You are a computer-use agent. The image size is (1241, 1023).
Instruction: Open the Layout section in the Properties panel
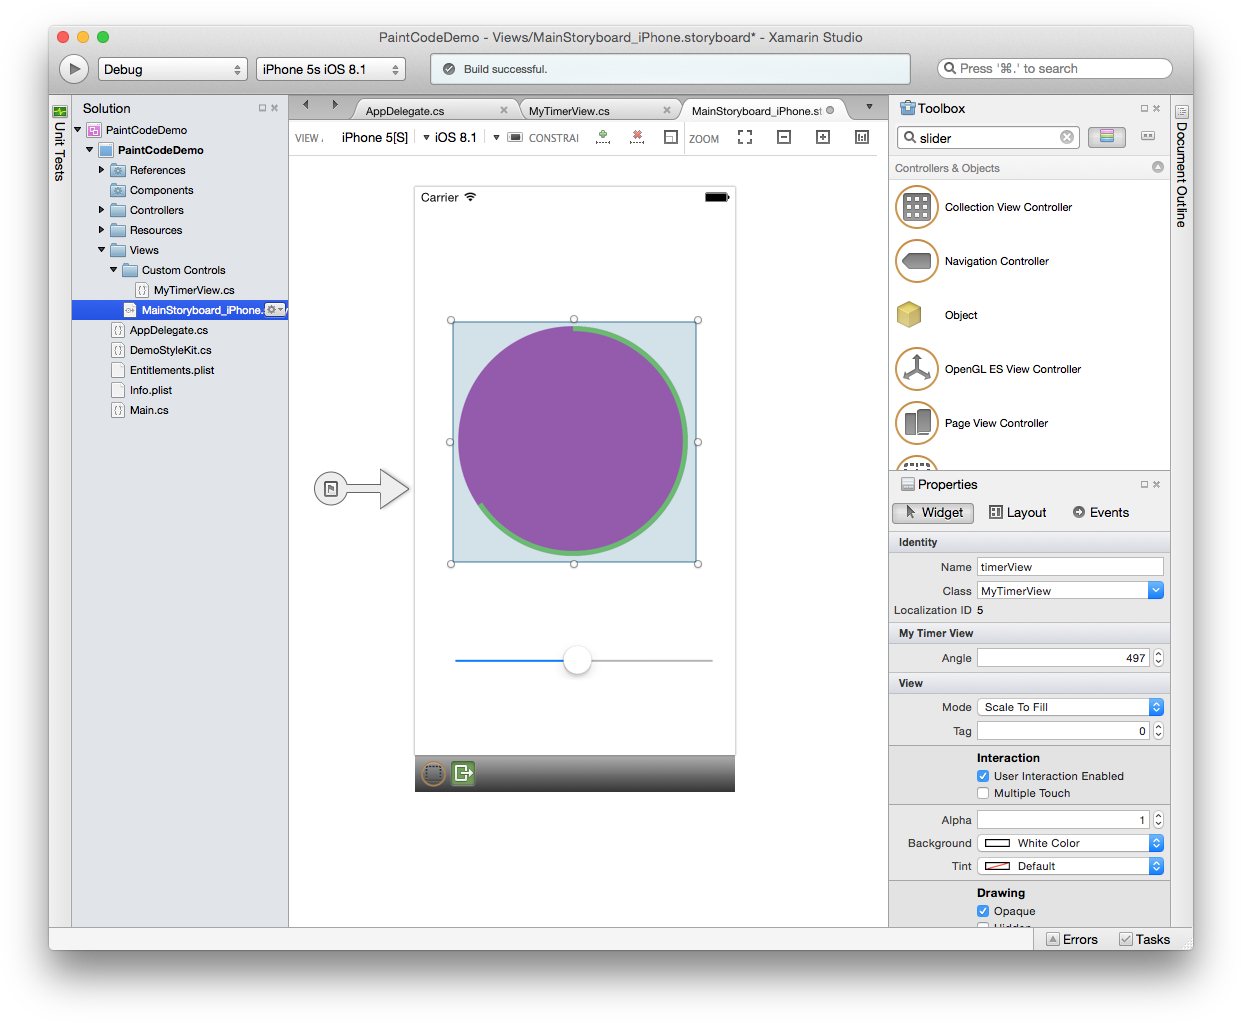(1017, 512)
